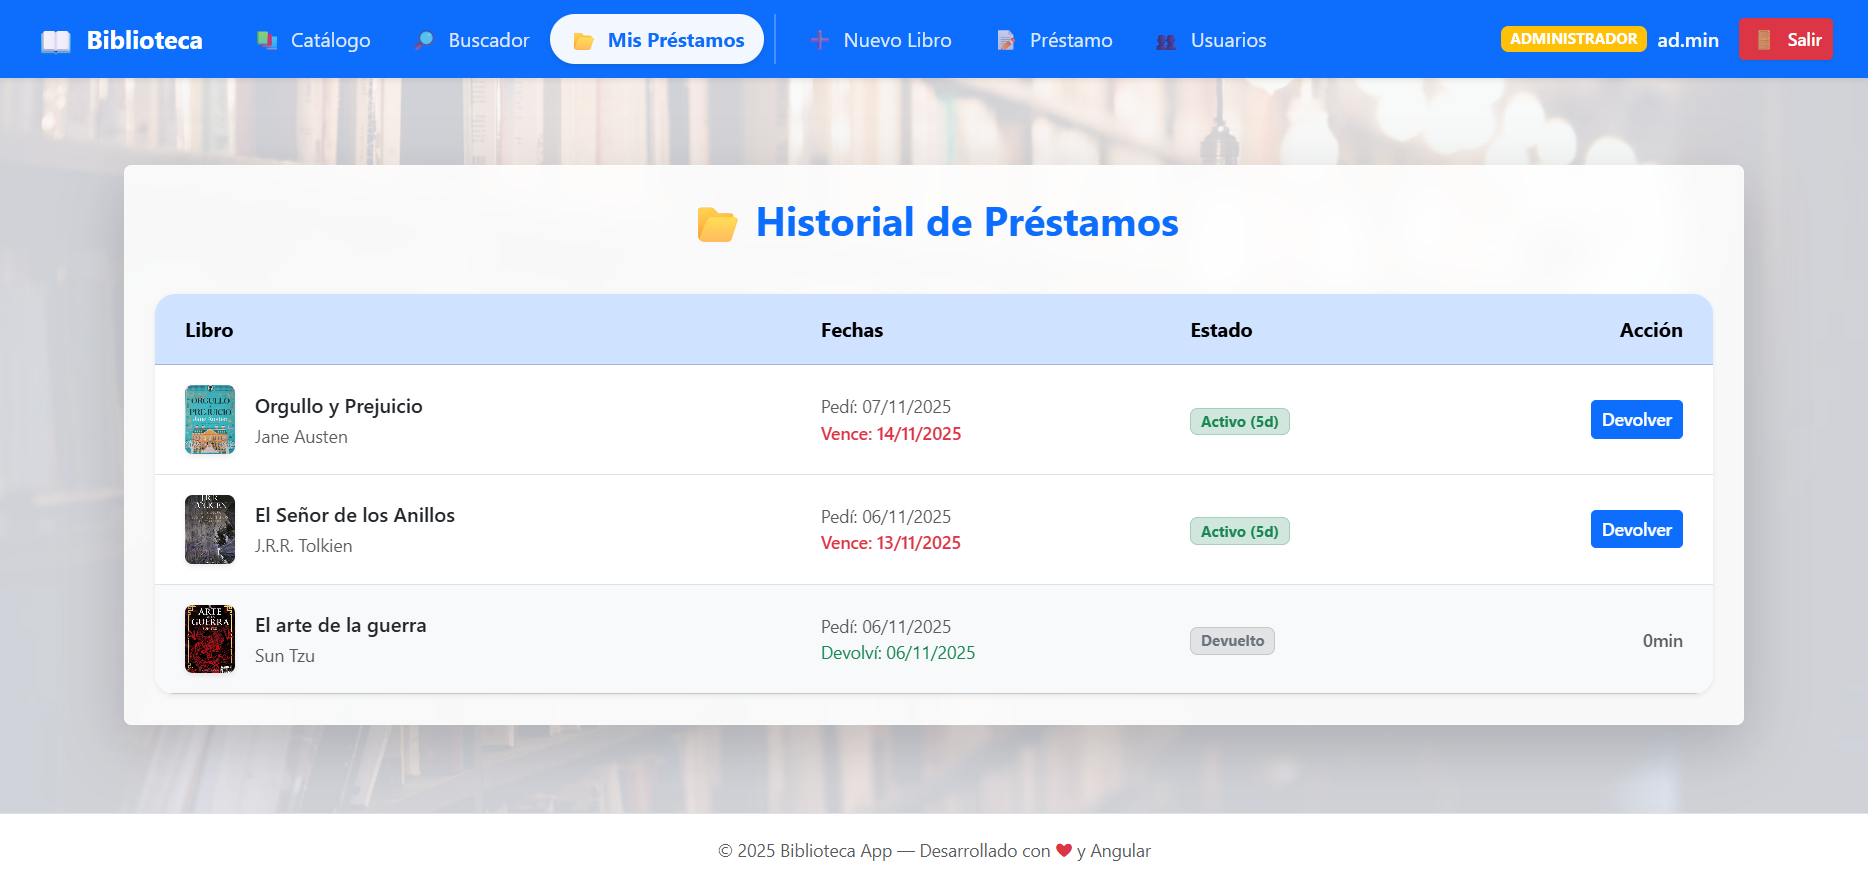The height and width of the screenshot is (884, 1868).
Task: Click the Devolví: 06/11/2025 date
Action: pyautogui.click(x=898, y=653)
